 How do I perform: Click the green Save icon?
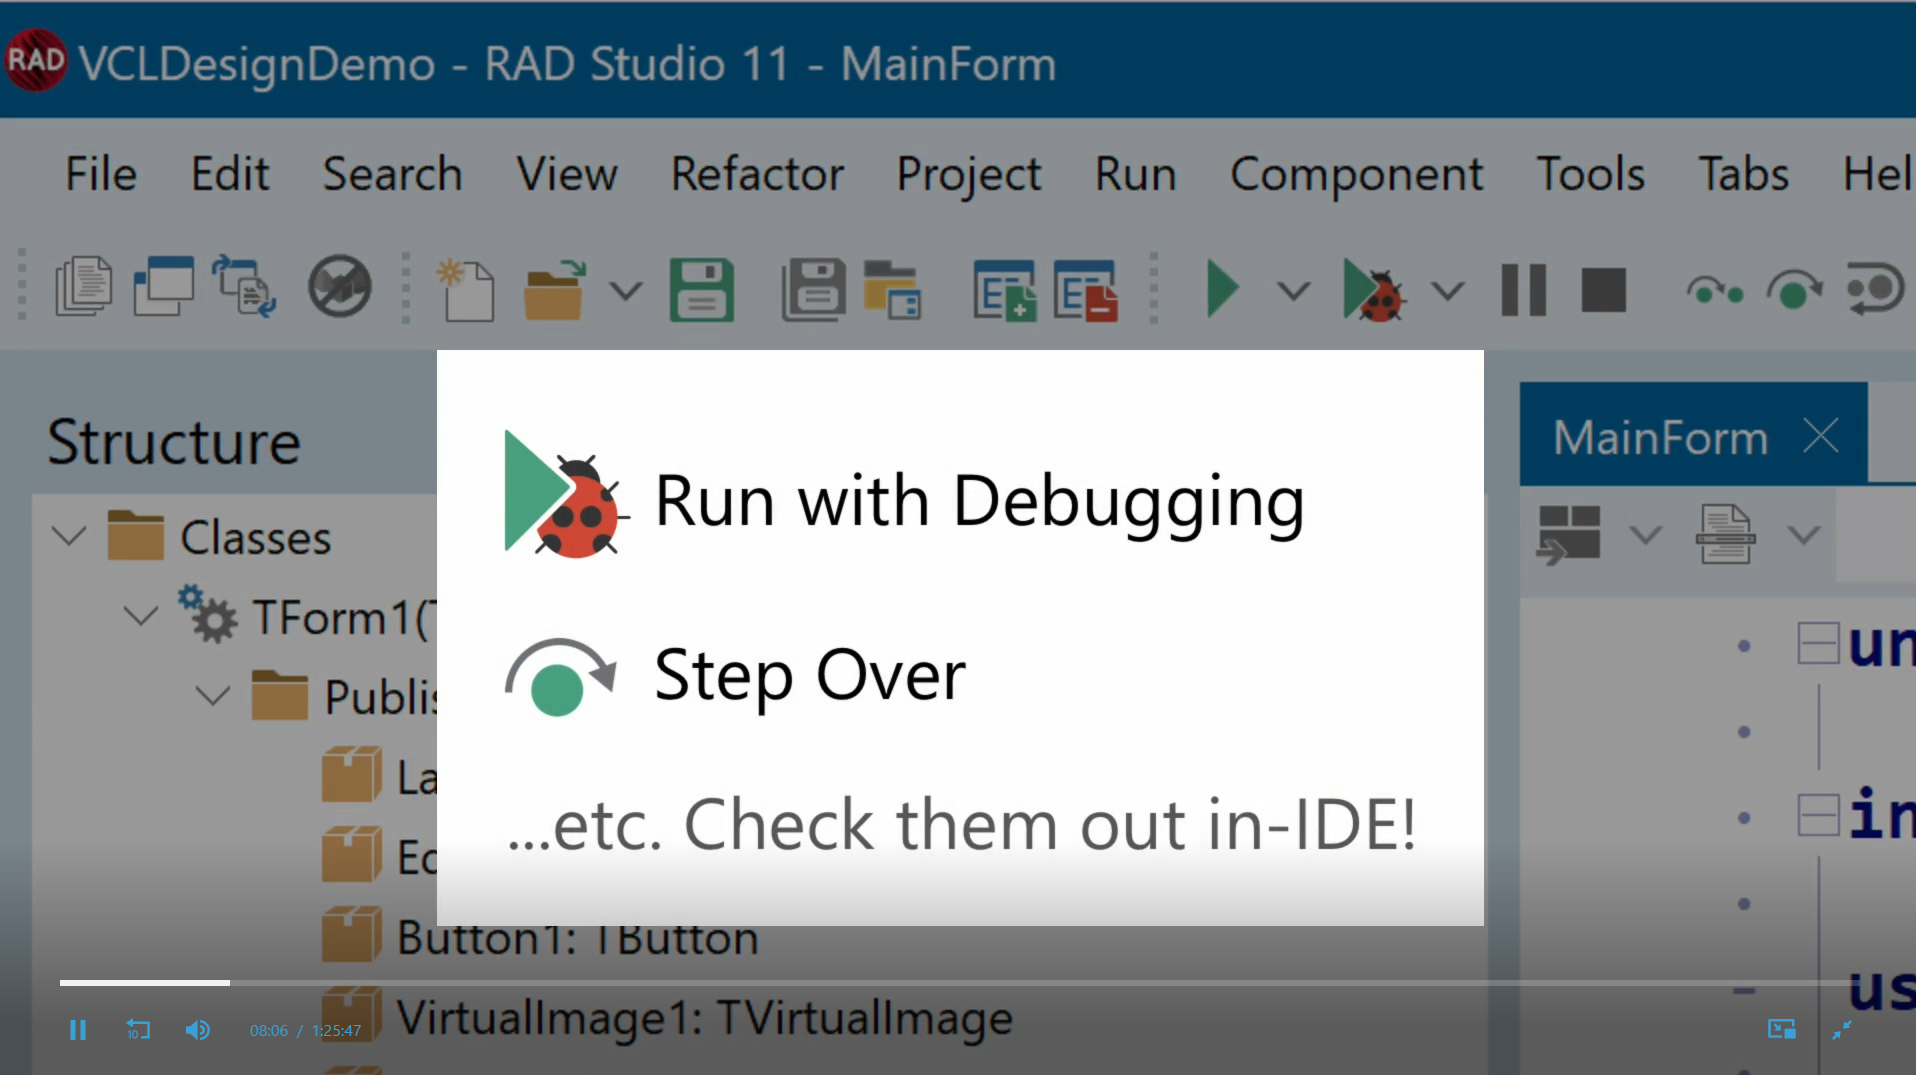[x=701, y=290]
